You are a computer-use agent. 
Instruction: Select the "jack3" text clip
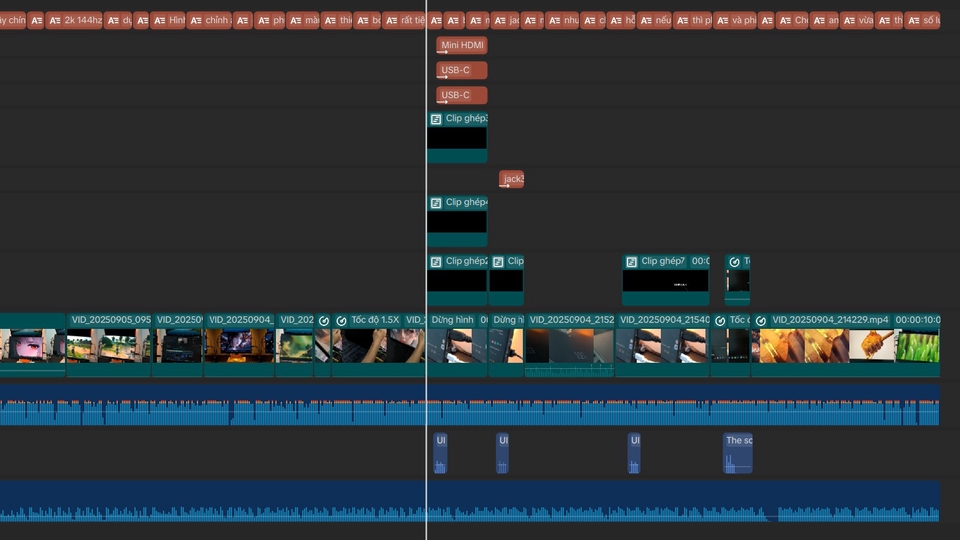click(x=512, y=179)
